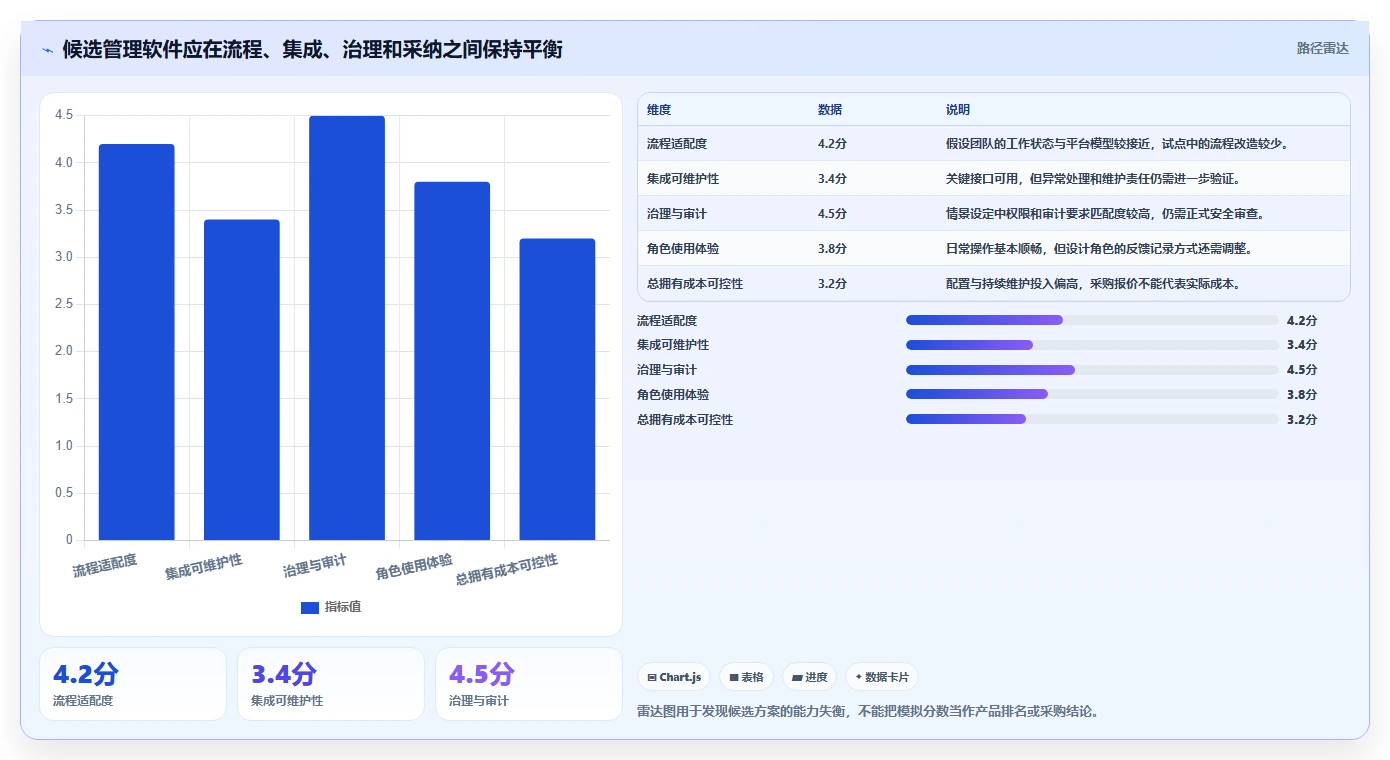Click the 4.2分 value in table
The height and width of the screenshot is (760, 1390).
(x=832, y=144)
